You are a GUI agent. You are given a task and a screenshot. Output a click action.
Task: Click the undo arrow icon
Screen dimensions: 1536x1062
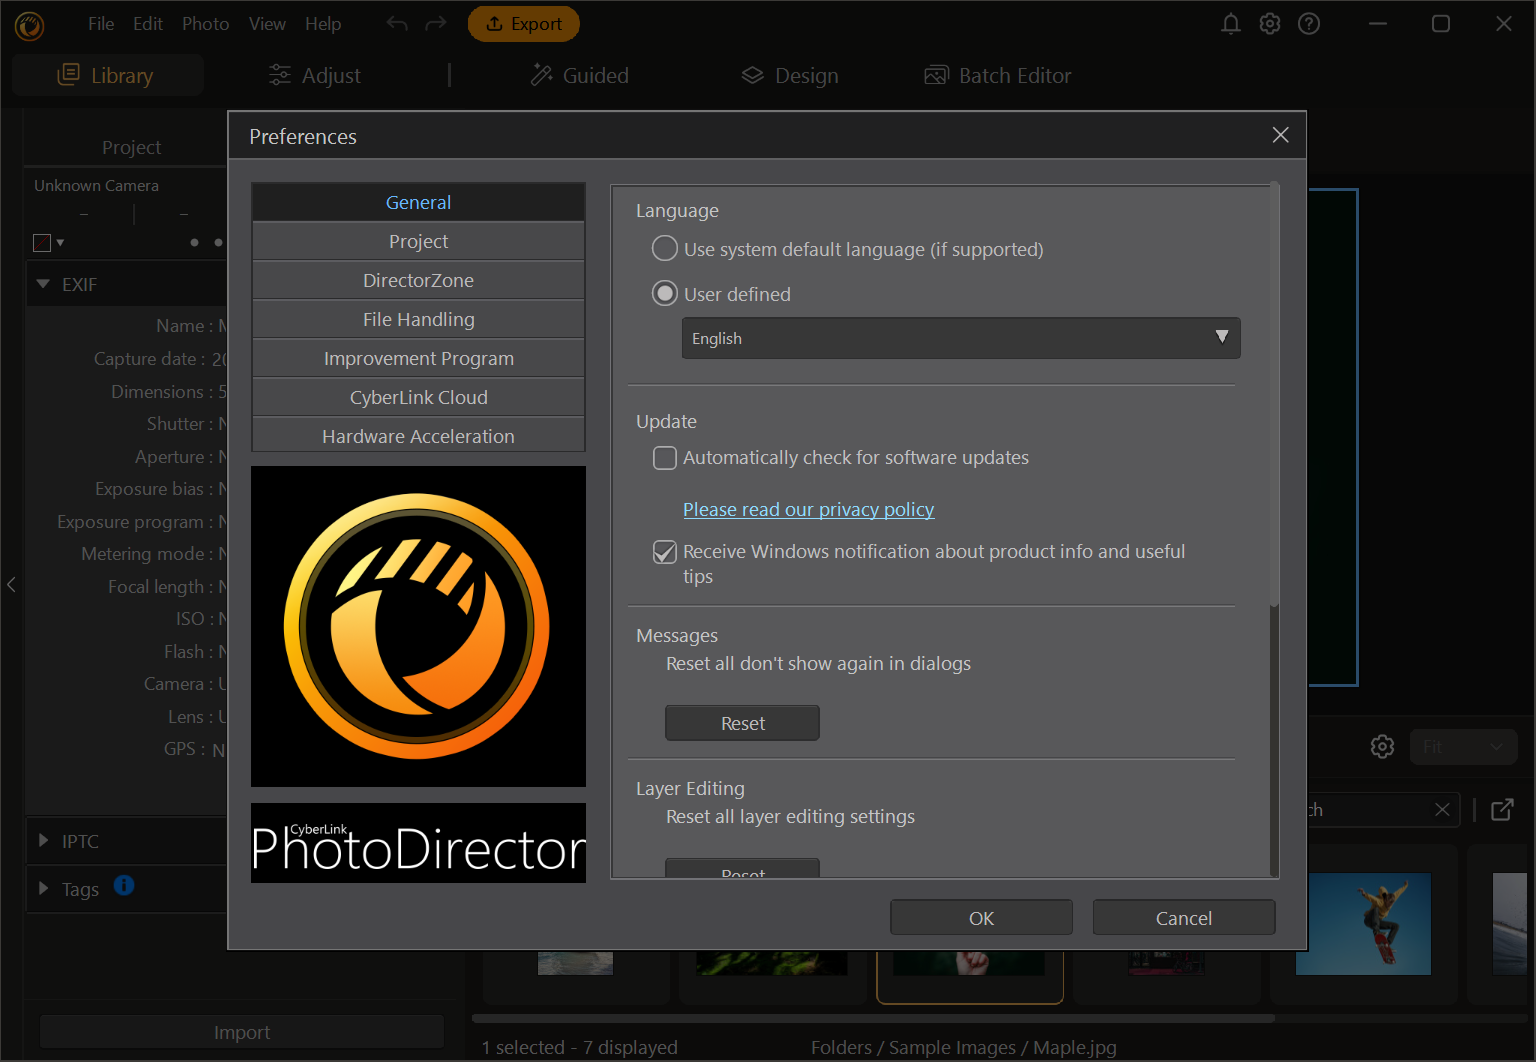tap(397, 24)
